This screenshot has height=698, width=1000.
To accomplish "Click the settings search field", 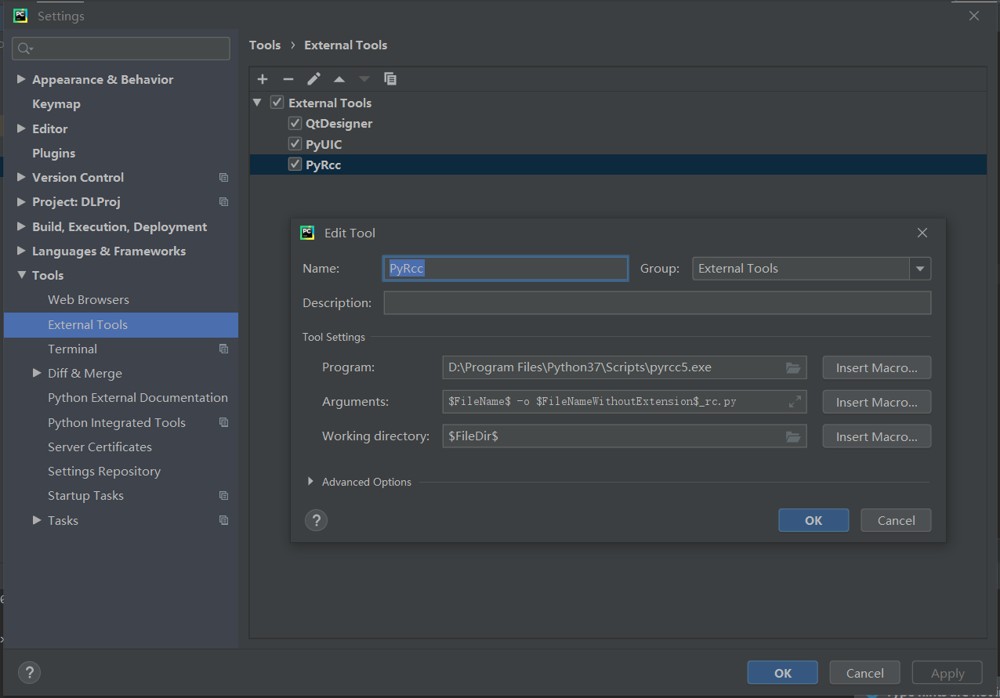I will [121, 48].
